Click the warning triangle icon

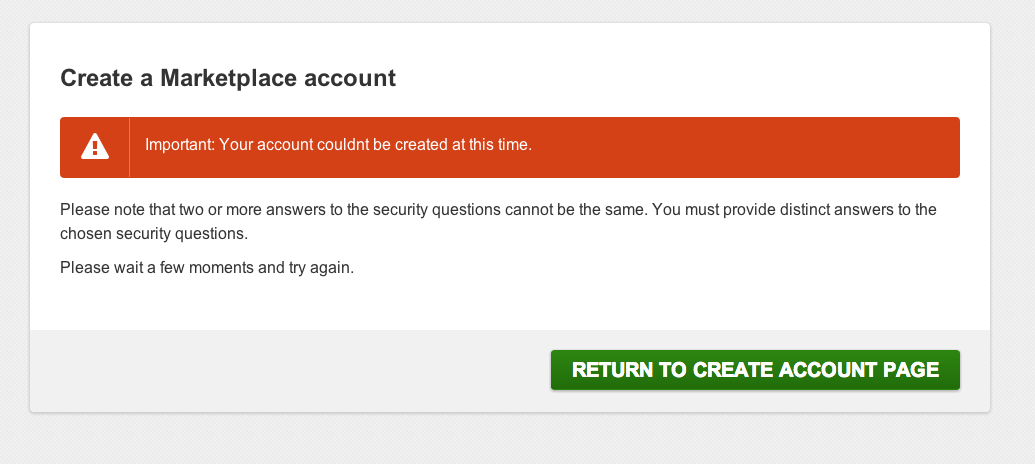pyautogui.click(x=95, y=147)
